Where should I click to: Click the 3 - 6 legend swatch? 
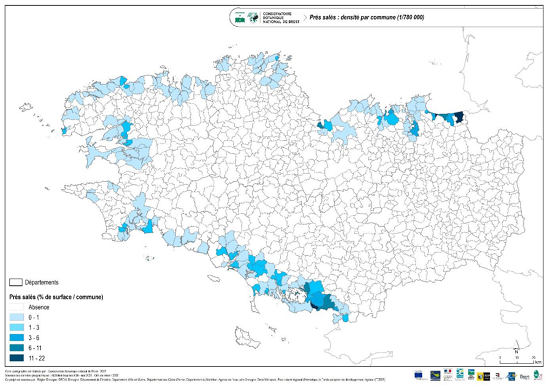(16, 338)
